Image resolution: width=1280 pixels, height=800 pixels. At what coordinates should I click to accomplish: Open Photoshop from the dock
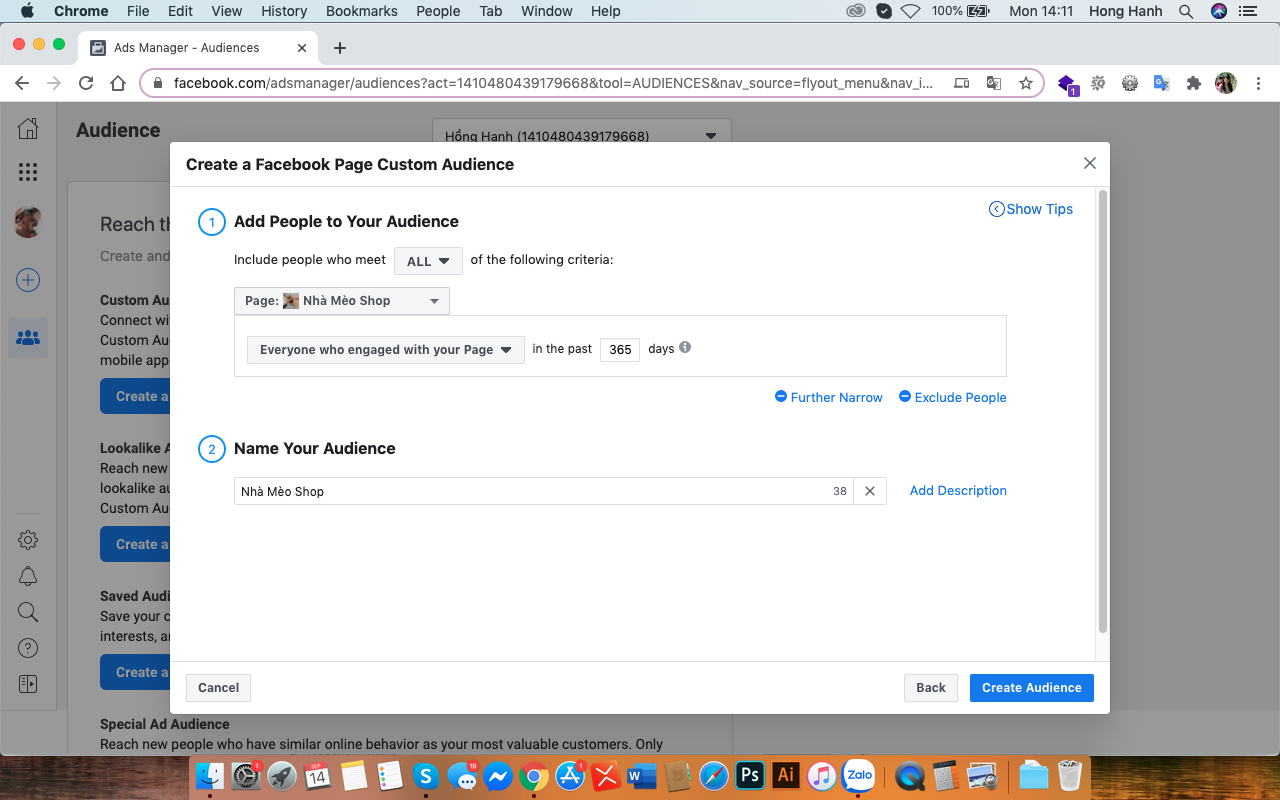(x=750, y=775)
